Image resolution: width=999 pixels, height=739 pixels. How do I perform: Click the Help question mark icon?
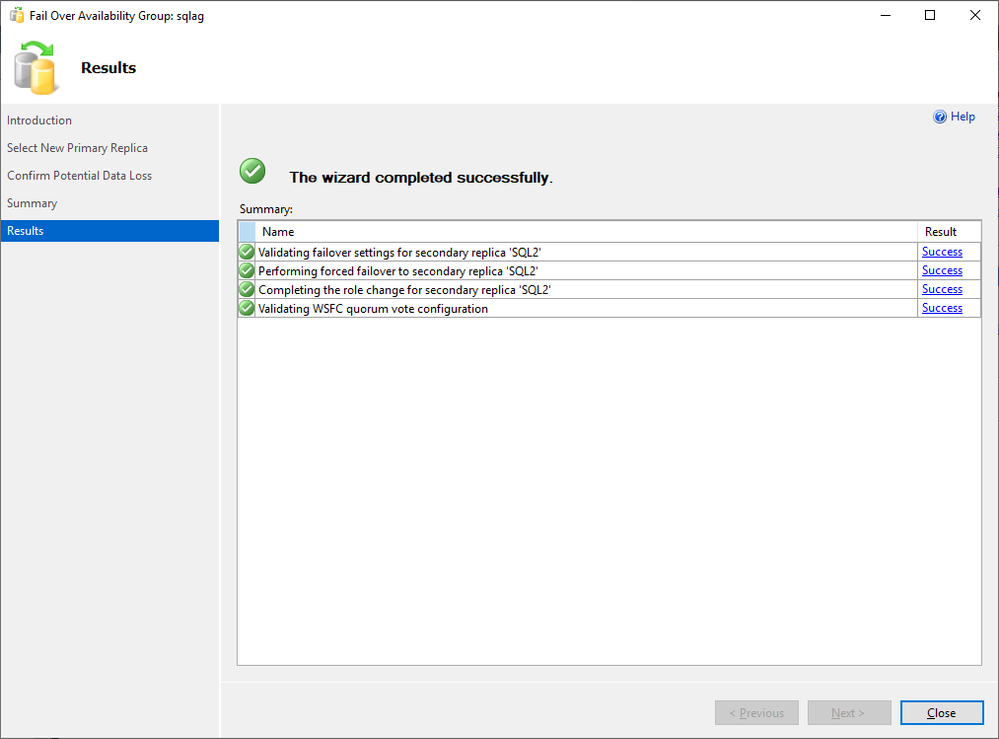tap(940, 117)
